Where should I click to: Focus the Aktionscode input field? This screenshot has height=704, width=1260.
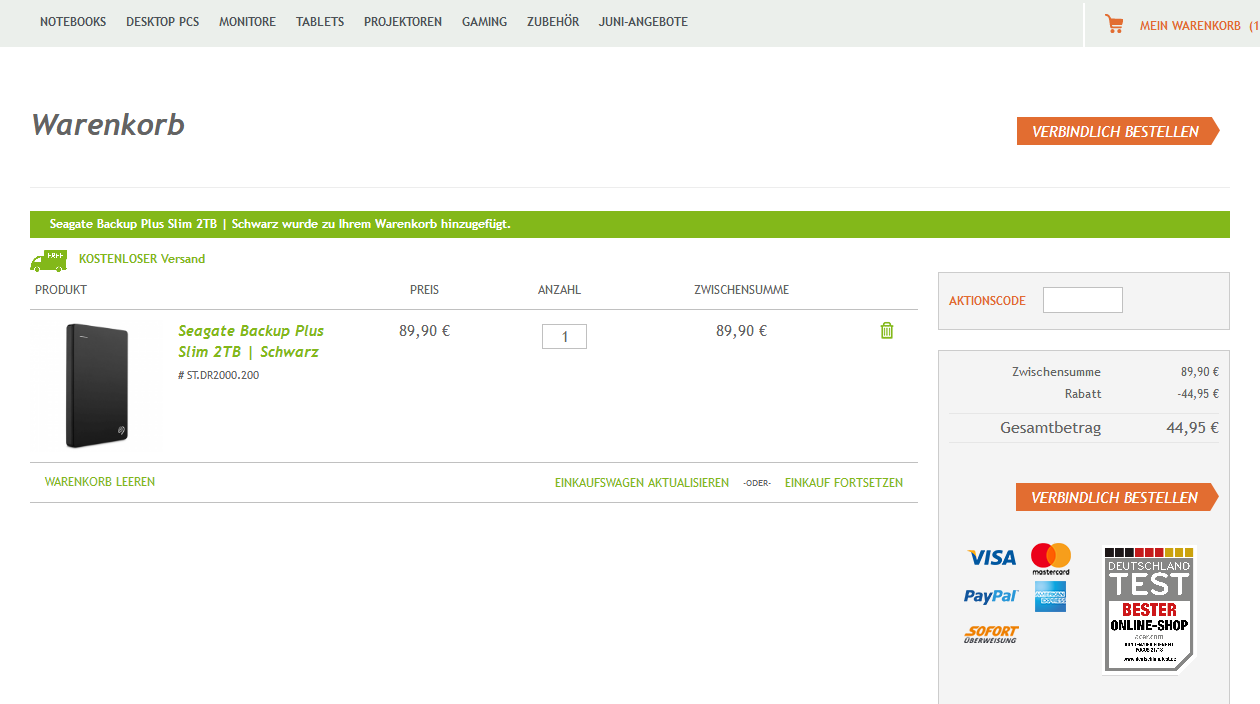pos(1082,300)
